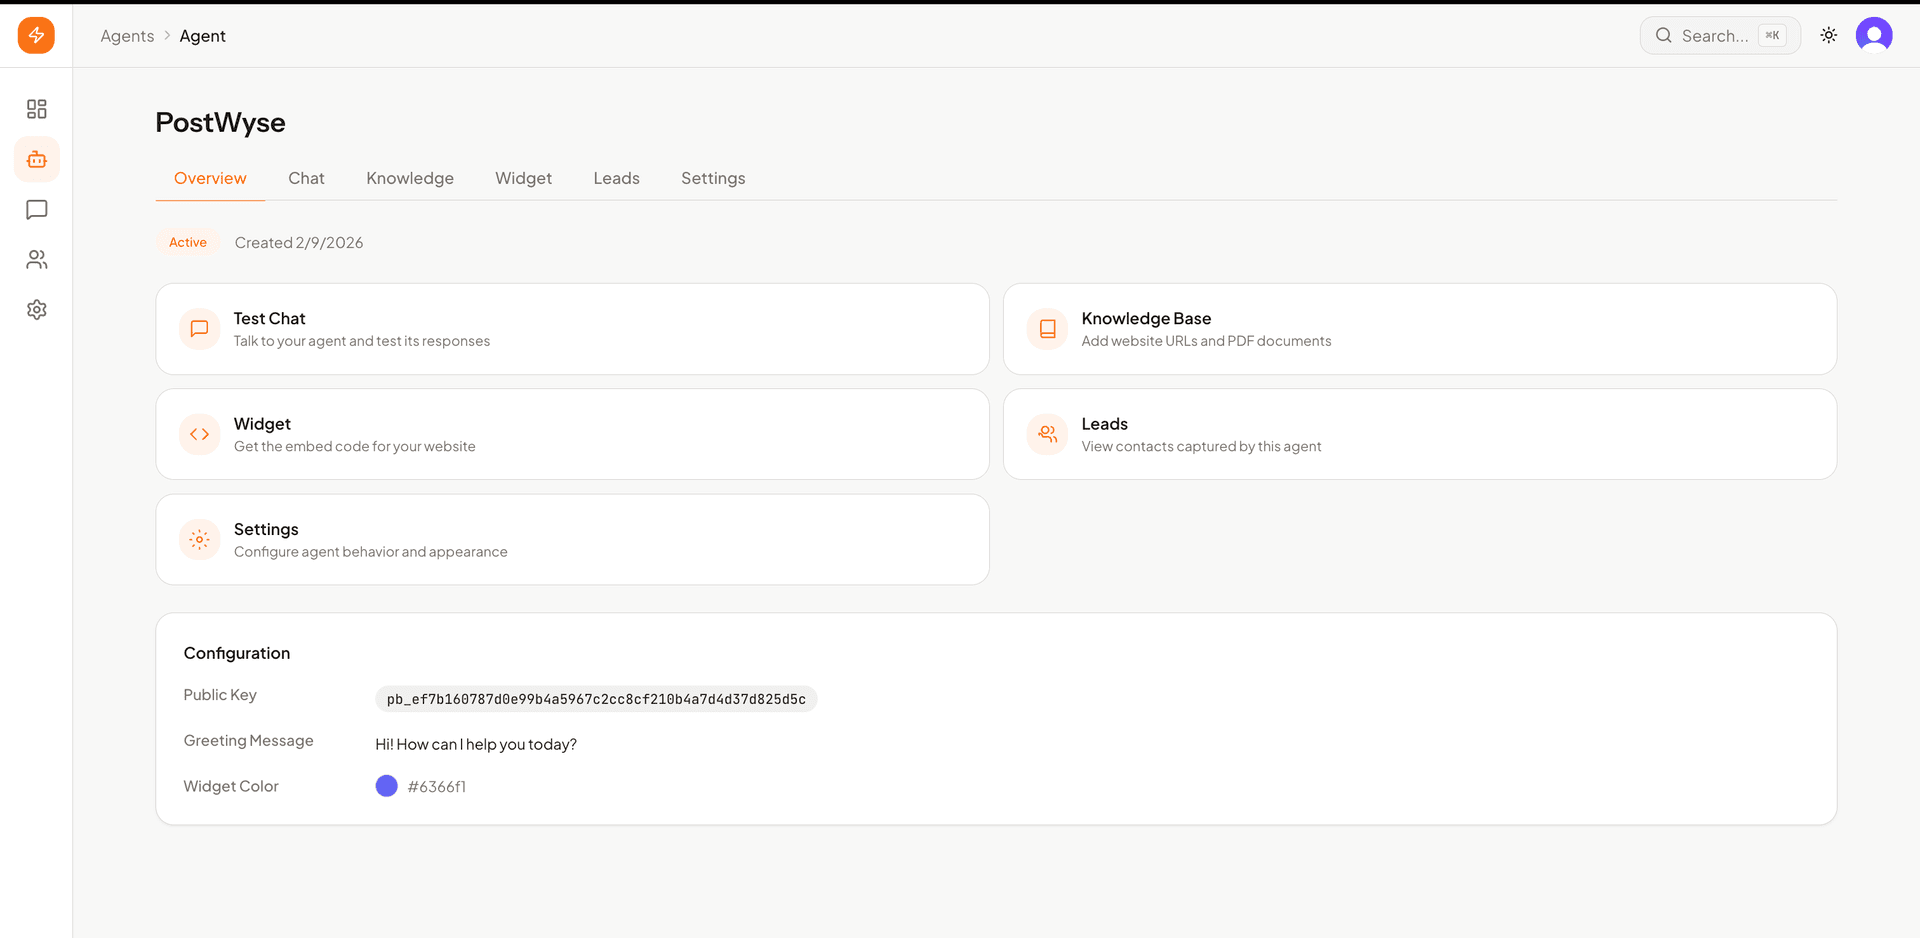
Task: Click the Test Chat speech bubble icon
Action: pyautogui.click(x=199, y=328)
